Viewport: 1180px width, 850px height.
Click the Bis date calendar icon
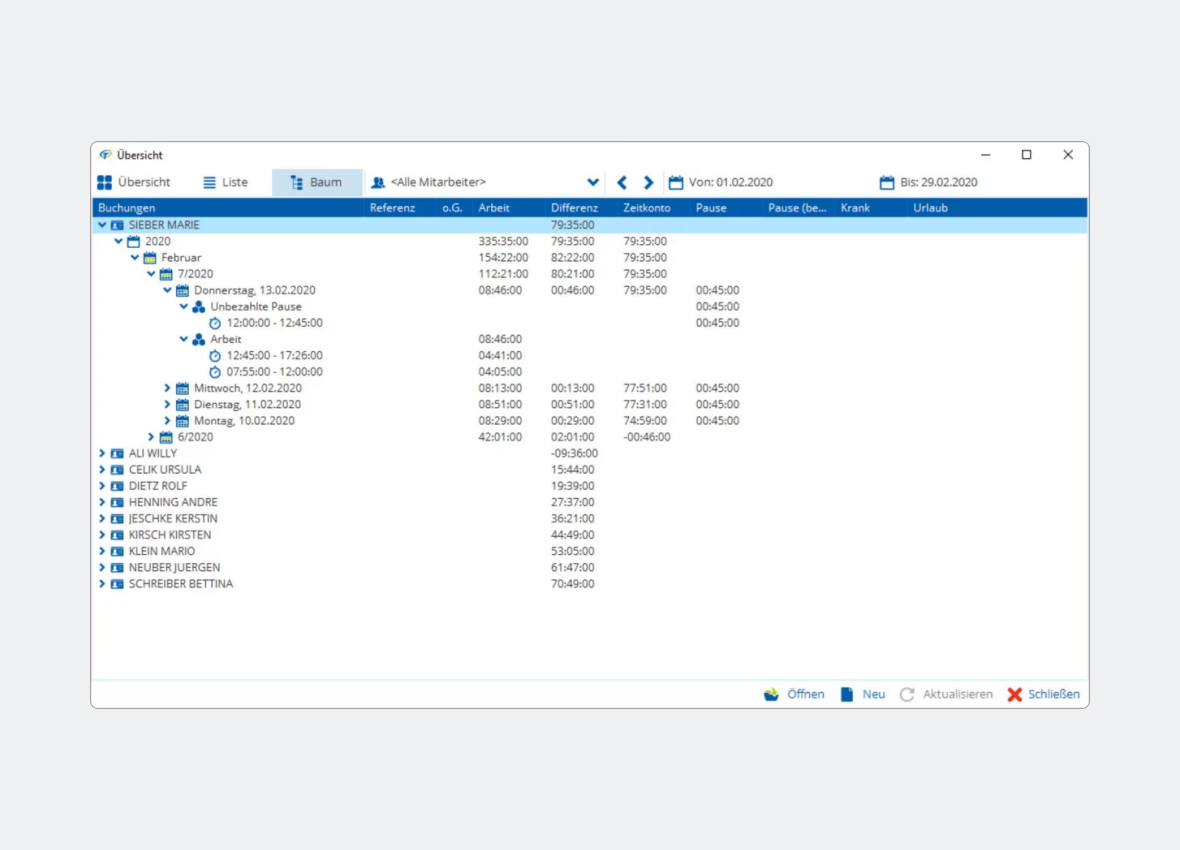tap(887, 183)
